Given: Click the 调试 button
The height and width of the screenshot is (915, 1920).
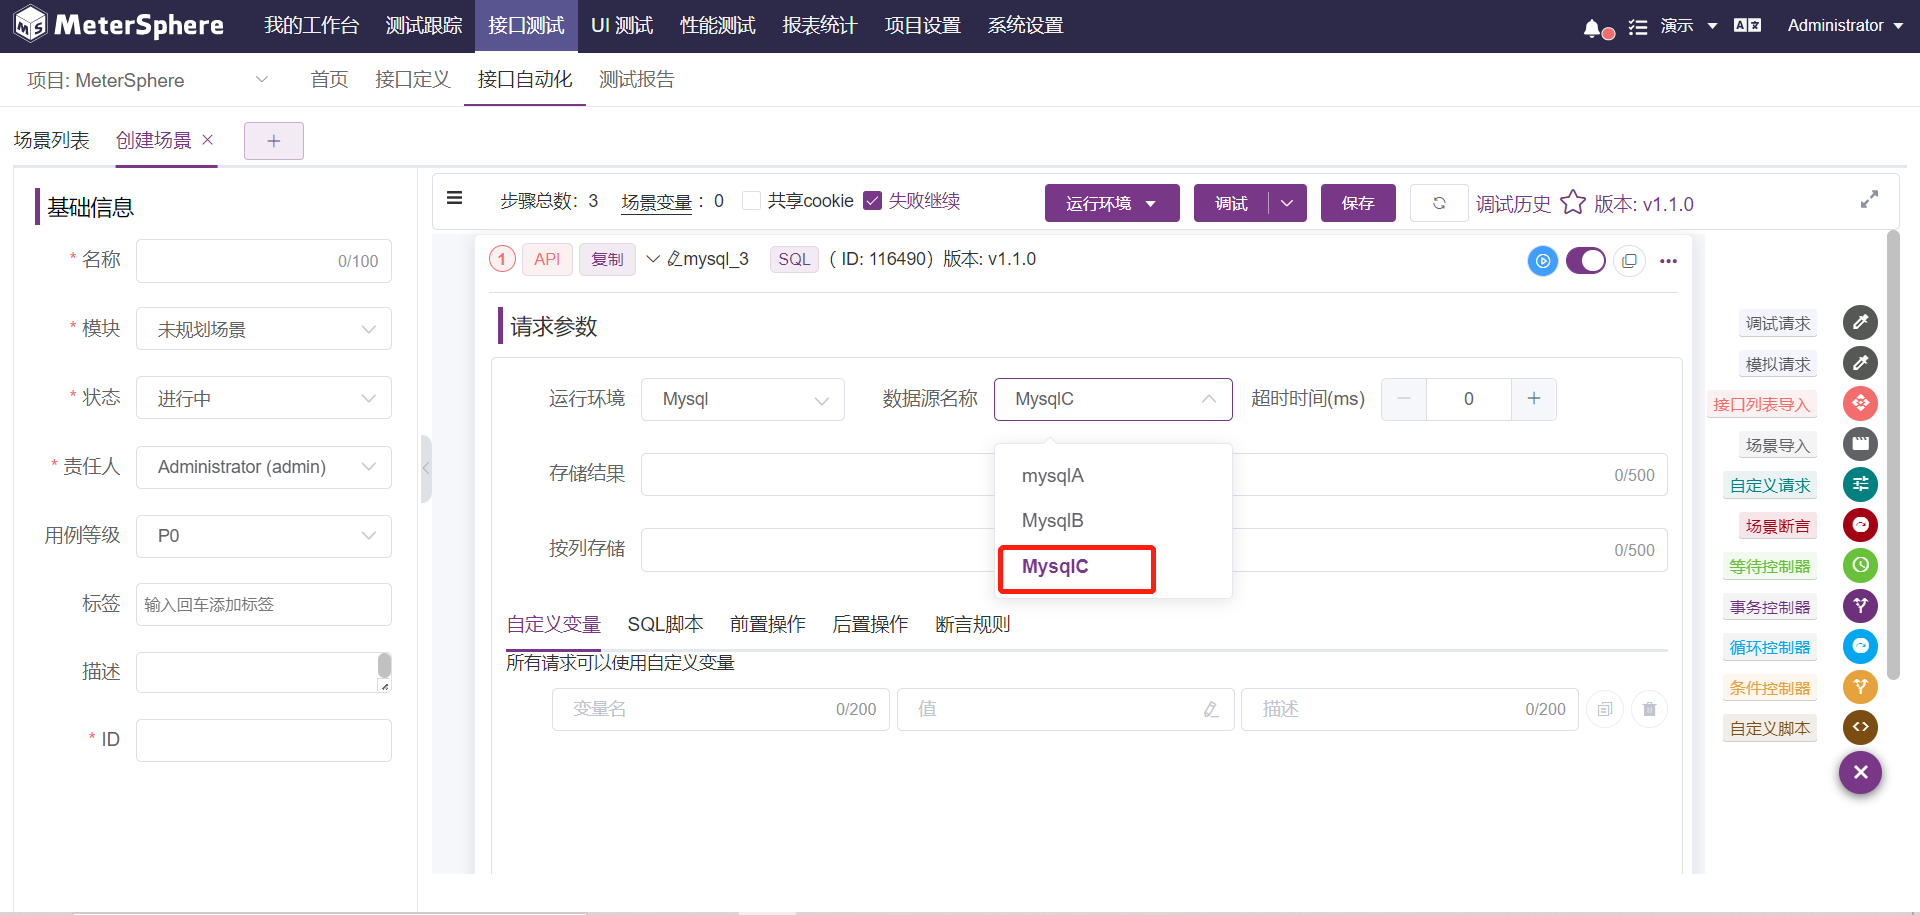Looking at the screenshot, I should coord(1231,203).
